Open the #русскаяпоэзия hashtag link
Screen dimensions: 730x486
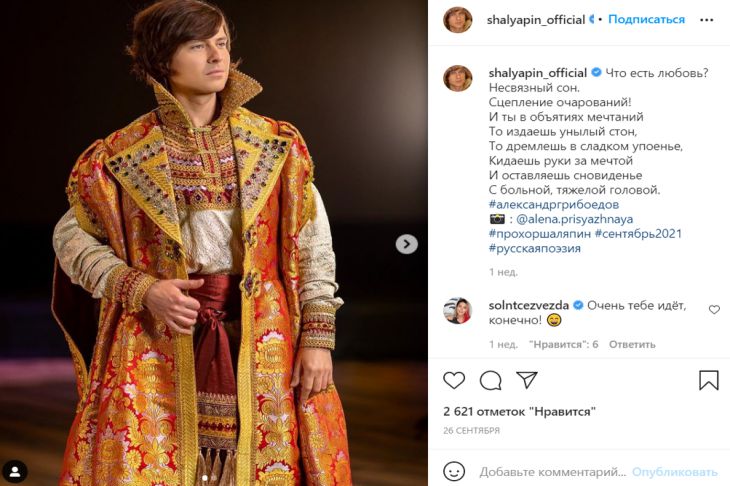[x=534, y=247]
